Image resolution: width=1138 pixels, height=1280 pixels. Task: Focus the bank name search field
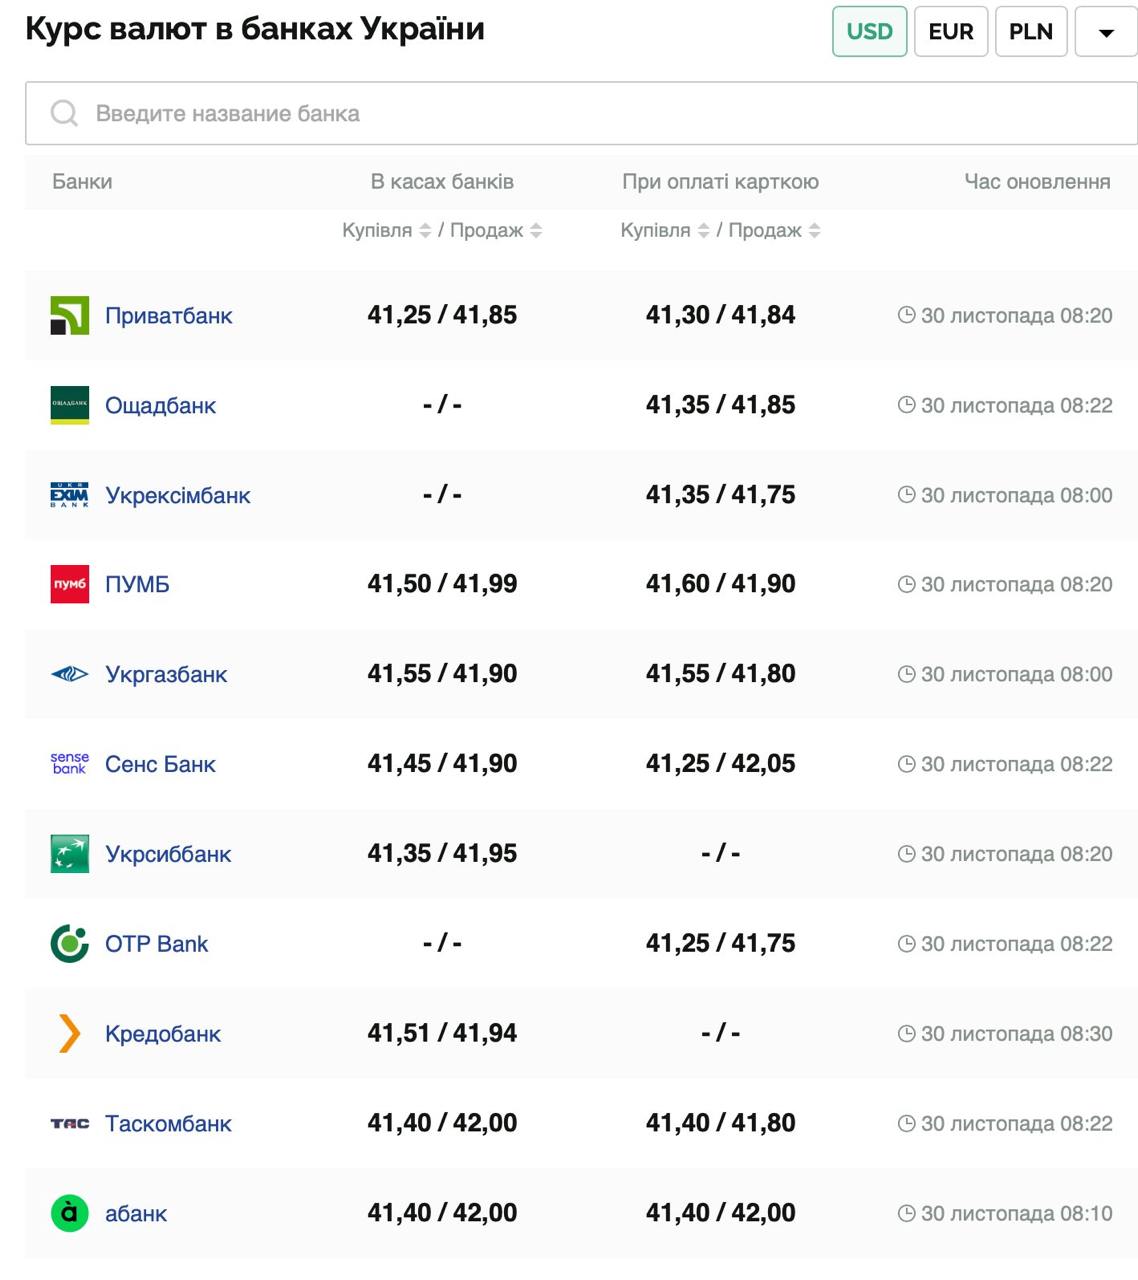point(580,113)
